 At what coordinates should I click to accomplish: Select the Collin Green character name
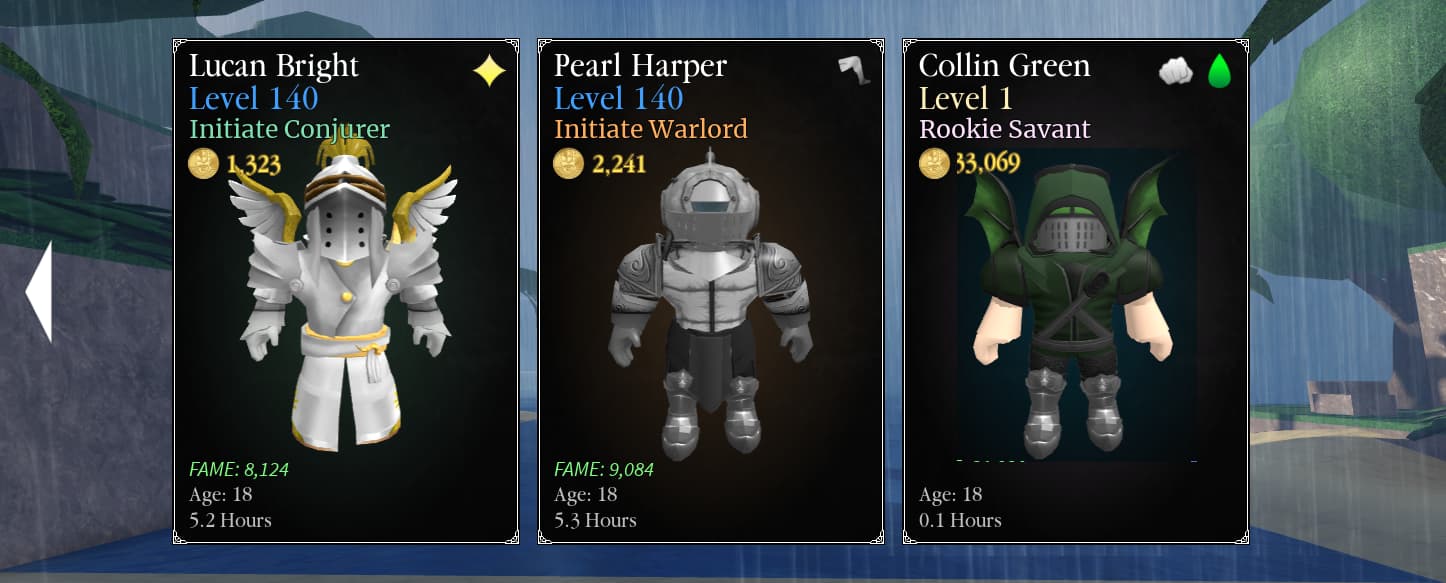tap(1004, 66)
